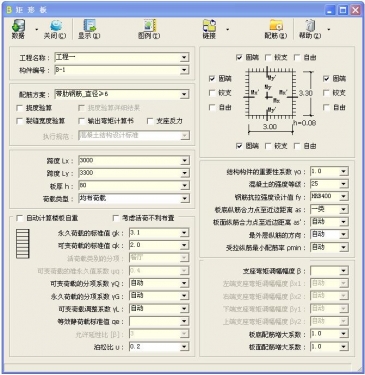This screenshot has height=375, width=365.
Task: Click the 链接 toolbar icon
Action: (209, 26)
